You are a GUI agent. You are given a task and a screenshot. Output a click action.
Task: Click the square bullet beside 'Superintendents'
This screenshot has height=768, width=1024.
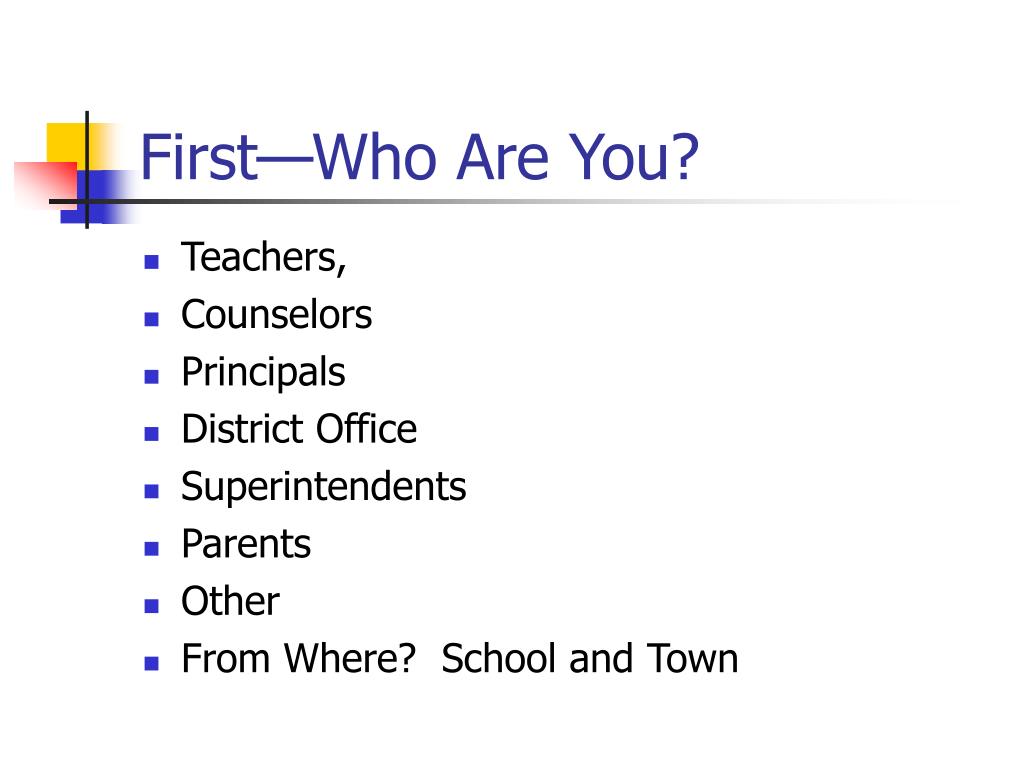(x=152, y=491)
